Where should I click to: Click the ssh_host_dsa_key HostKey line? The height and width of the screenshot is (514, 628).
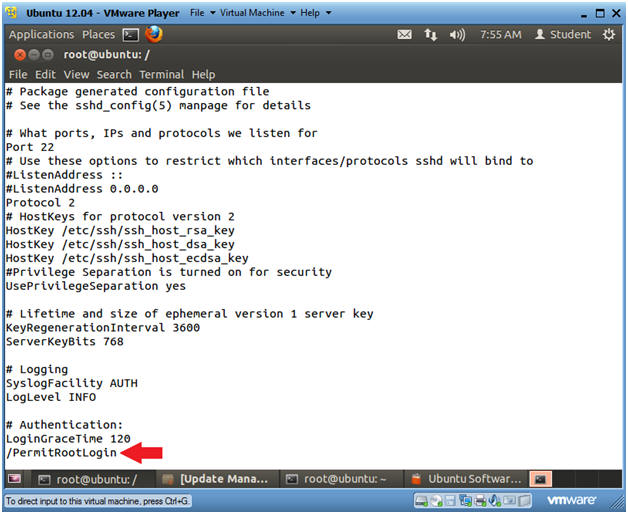[120, 245]
